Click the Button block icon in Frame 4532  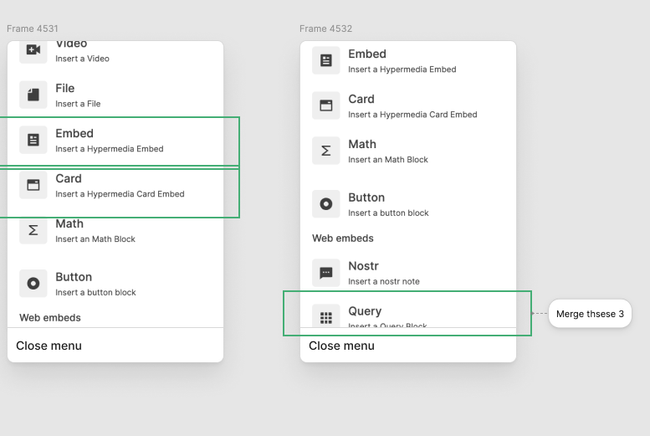326,204
